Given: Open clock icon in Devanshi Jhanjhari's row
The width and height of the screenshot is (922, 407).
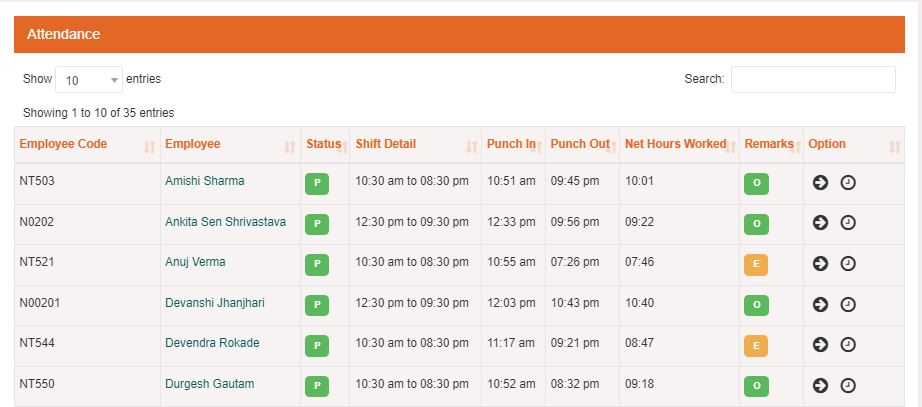Looking at the screenshot, I should [847, 304].
